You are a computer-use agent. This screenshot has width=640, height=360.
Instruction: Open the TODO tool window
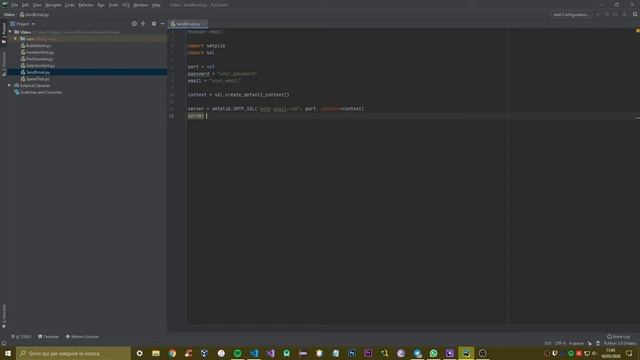click(x=21, y=337)
